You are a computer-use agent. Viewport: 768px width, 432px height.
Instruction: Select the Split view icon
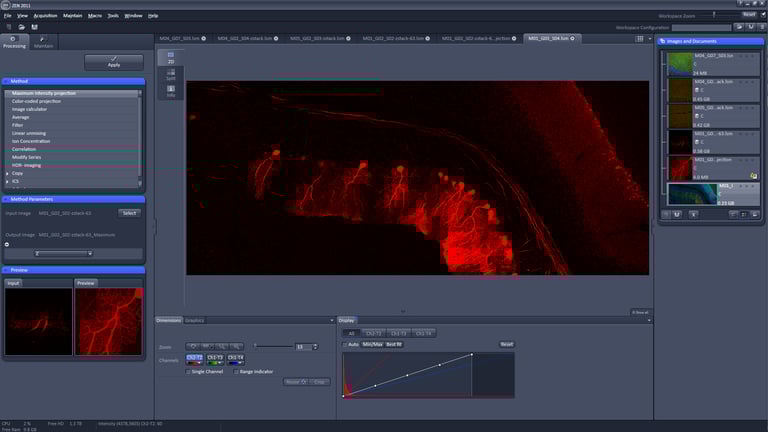click(170, 74)
